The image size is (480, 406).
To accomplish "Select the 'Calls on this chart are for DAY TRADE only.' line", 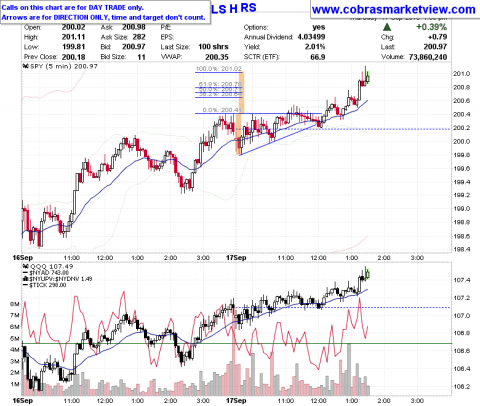I will (x=72, y=7).
